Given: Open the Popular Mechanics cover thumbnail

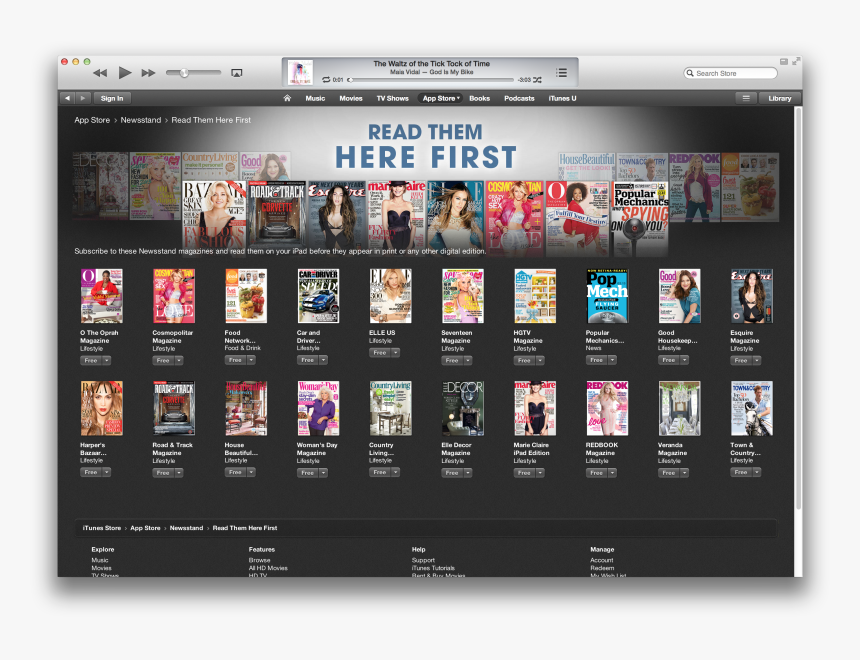Looking at the screenshot, I should pos(607,296).
